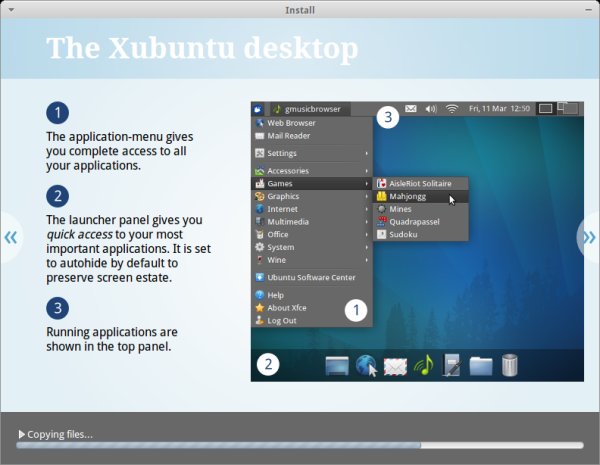The image size is (600, 465).
Task: Minimize the Install window
Action: pyautogui.click(x=589, y=10)
